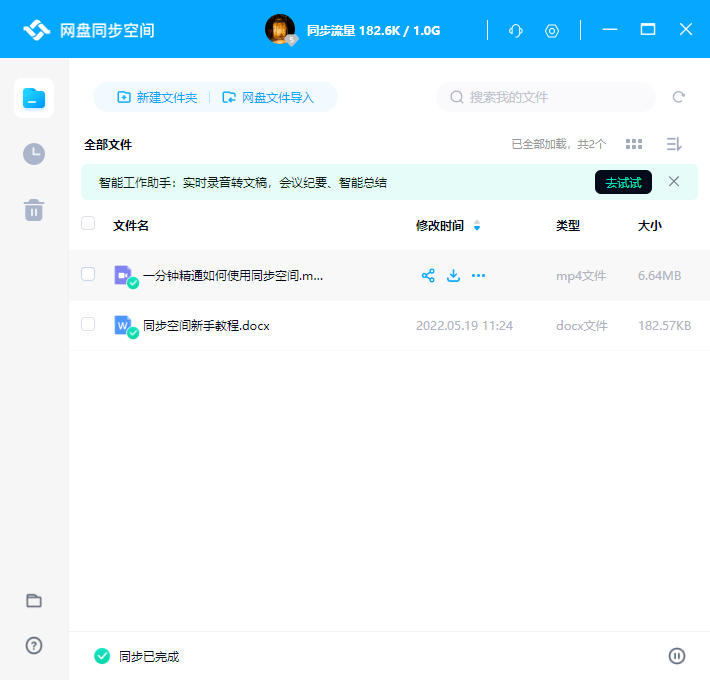Click the green sync completed check icon
The width and height of the screenshot is (710, 680).
pyautogui.click(x=102, y=656)
